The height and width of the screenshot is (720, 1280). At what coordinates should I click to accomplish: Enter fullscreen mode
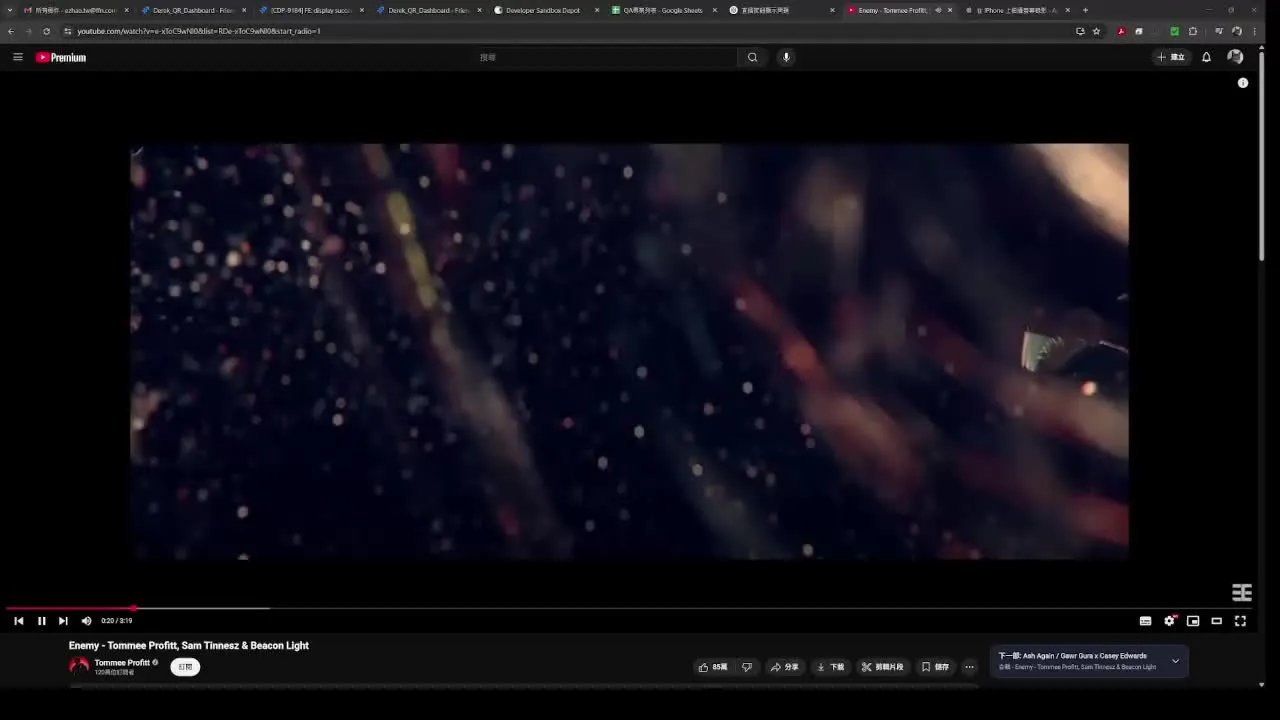click(1240, 621)
